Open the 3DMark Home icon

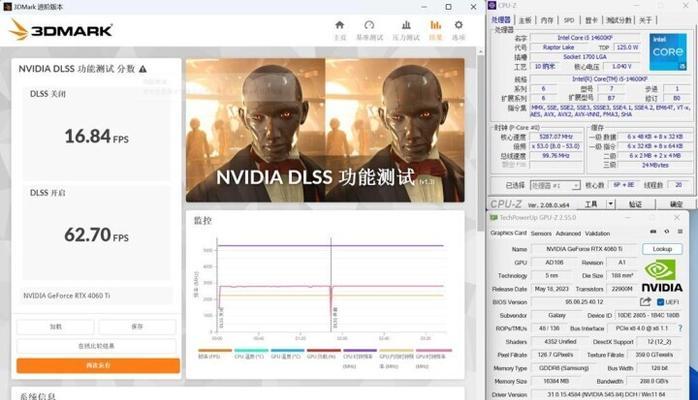[340, 25]
